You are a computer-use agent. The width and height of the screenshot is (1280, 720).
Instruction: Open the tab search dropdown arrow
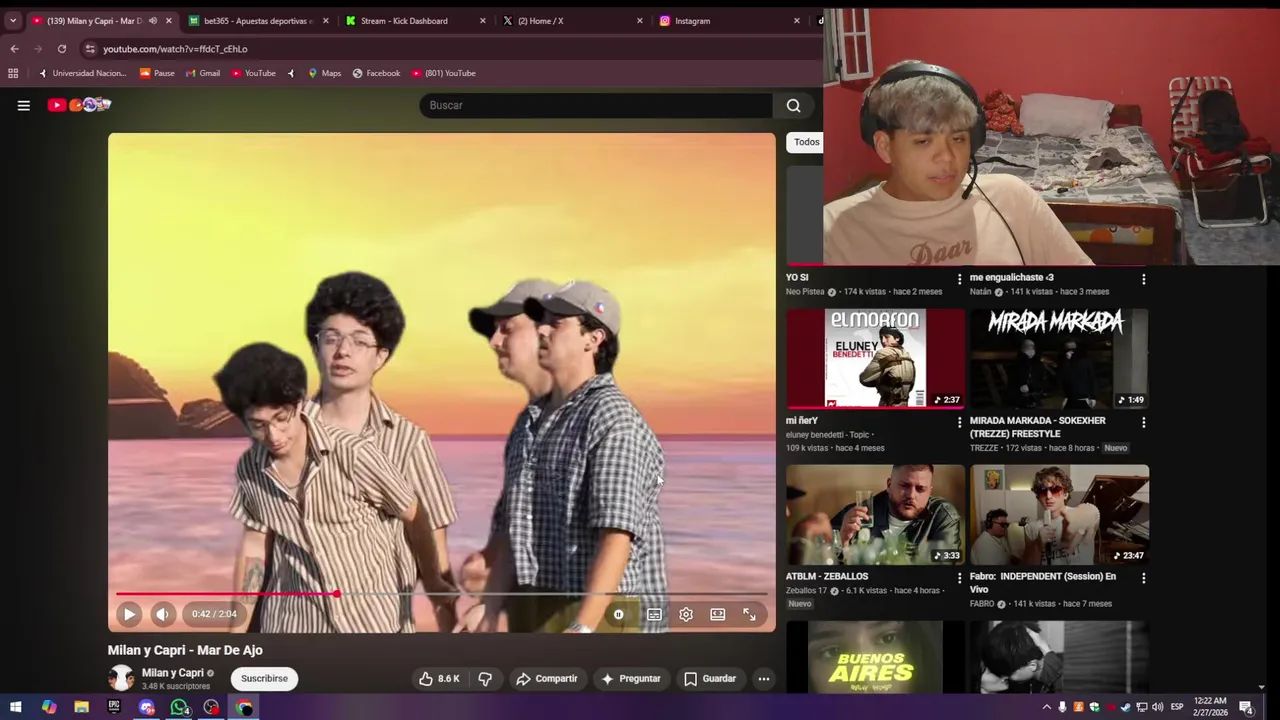point(13,21)
